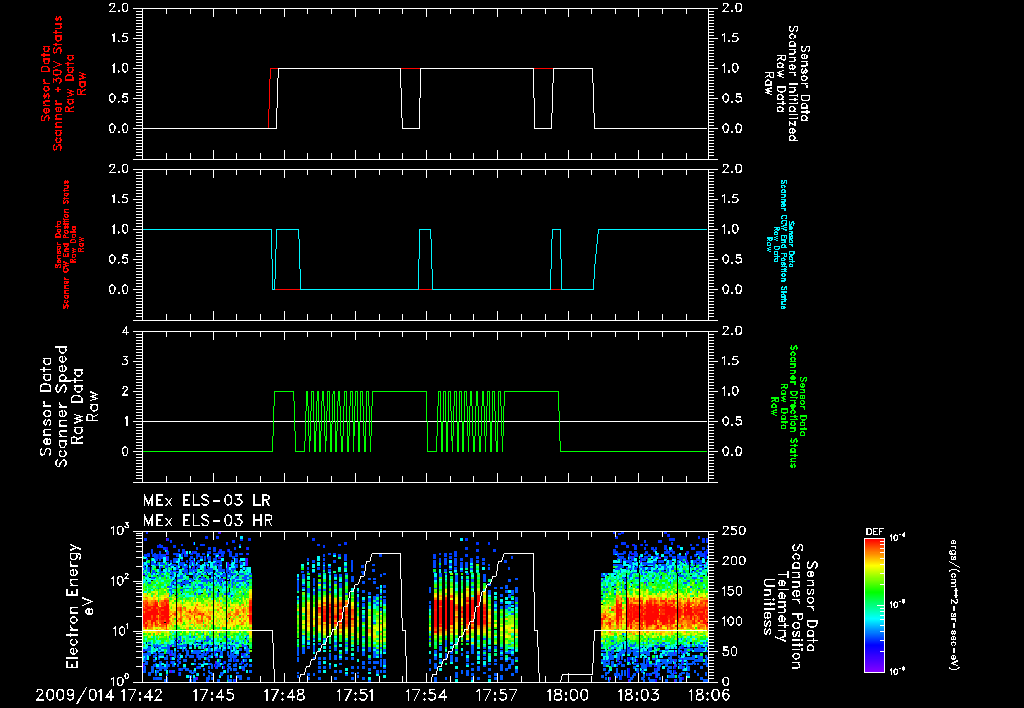This screenshot has width=1024, height=708.
Task: Click the DEF color scale bar
Action: pos(874,604)
